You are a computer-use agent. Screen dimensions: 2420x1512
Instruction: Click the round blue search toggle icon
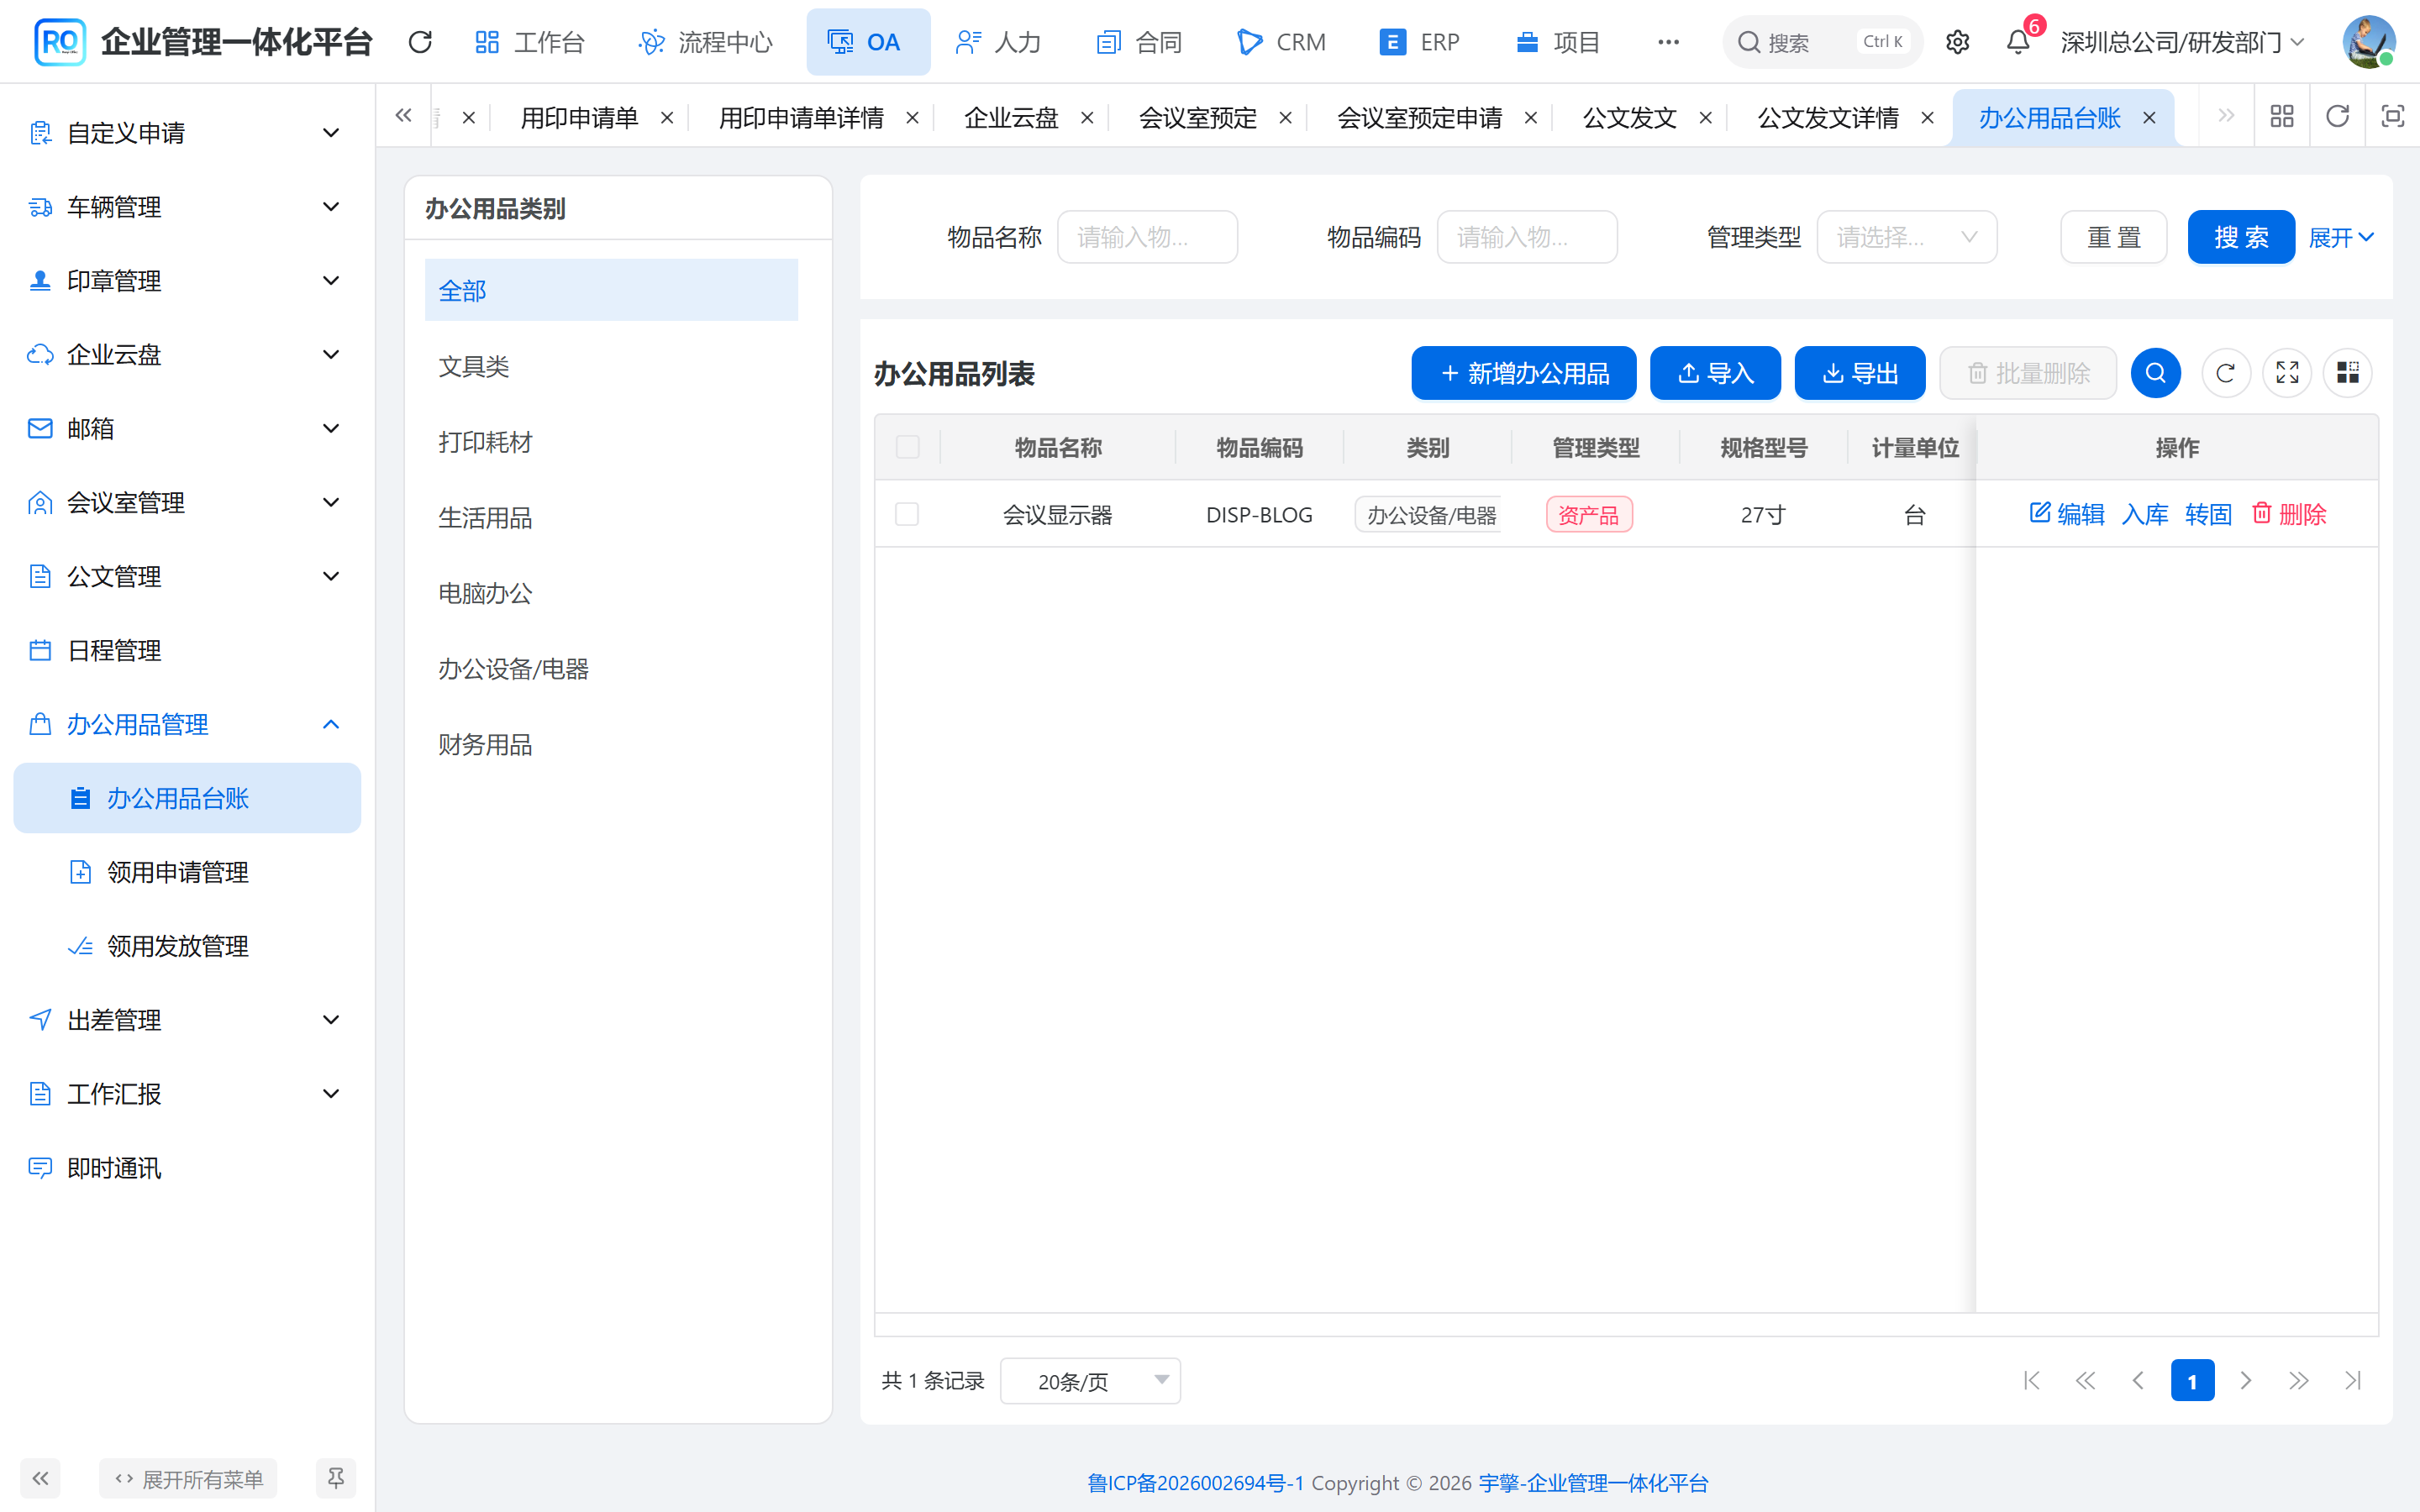[2155, 373]
